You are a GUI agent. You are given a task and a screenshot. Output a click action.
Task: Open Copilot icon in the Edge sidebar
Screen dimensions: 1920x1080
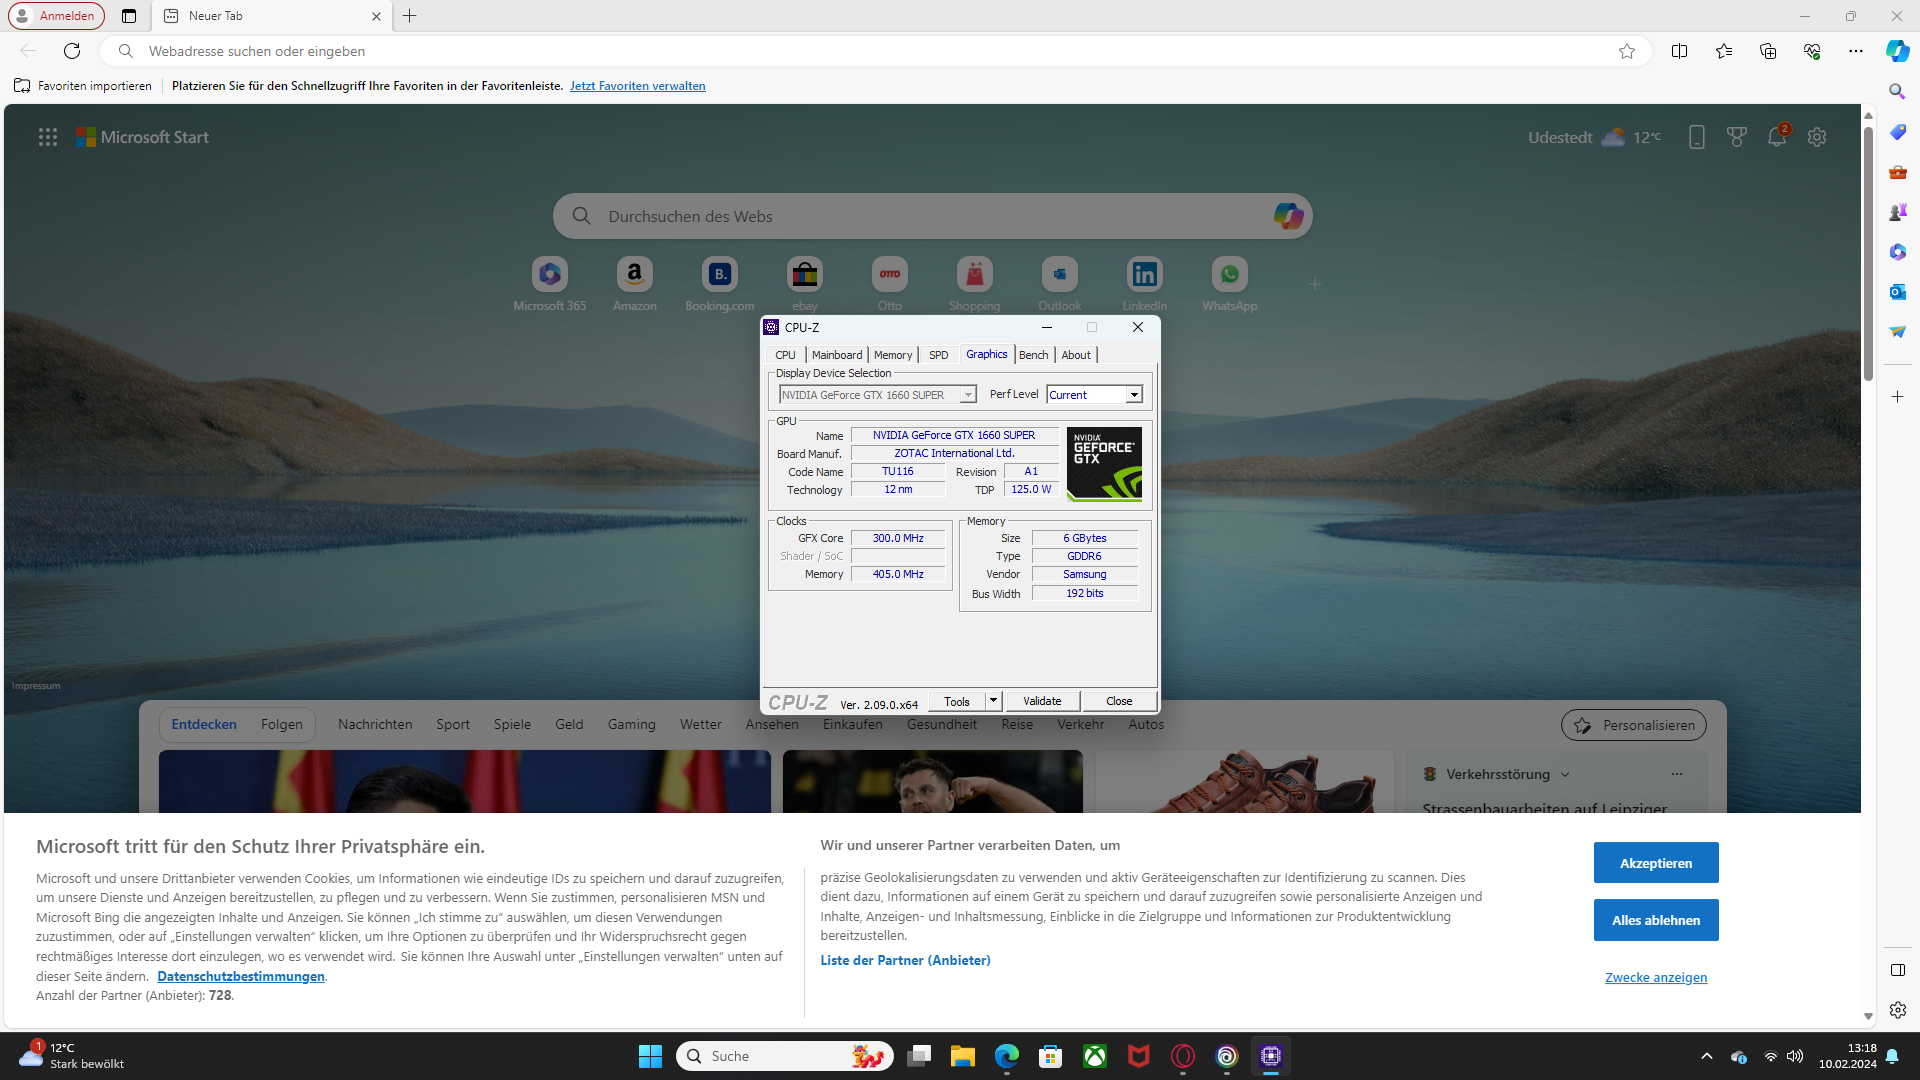[1897, 51]
